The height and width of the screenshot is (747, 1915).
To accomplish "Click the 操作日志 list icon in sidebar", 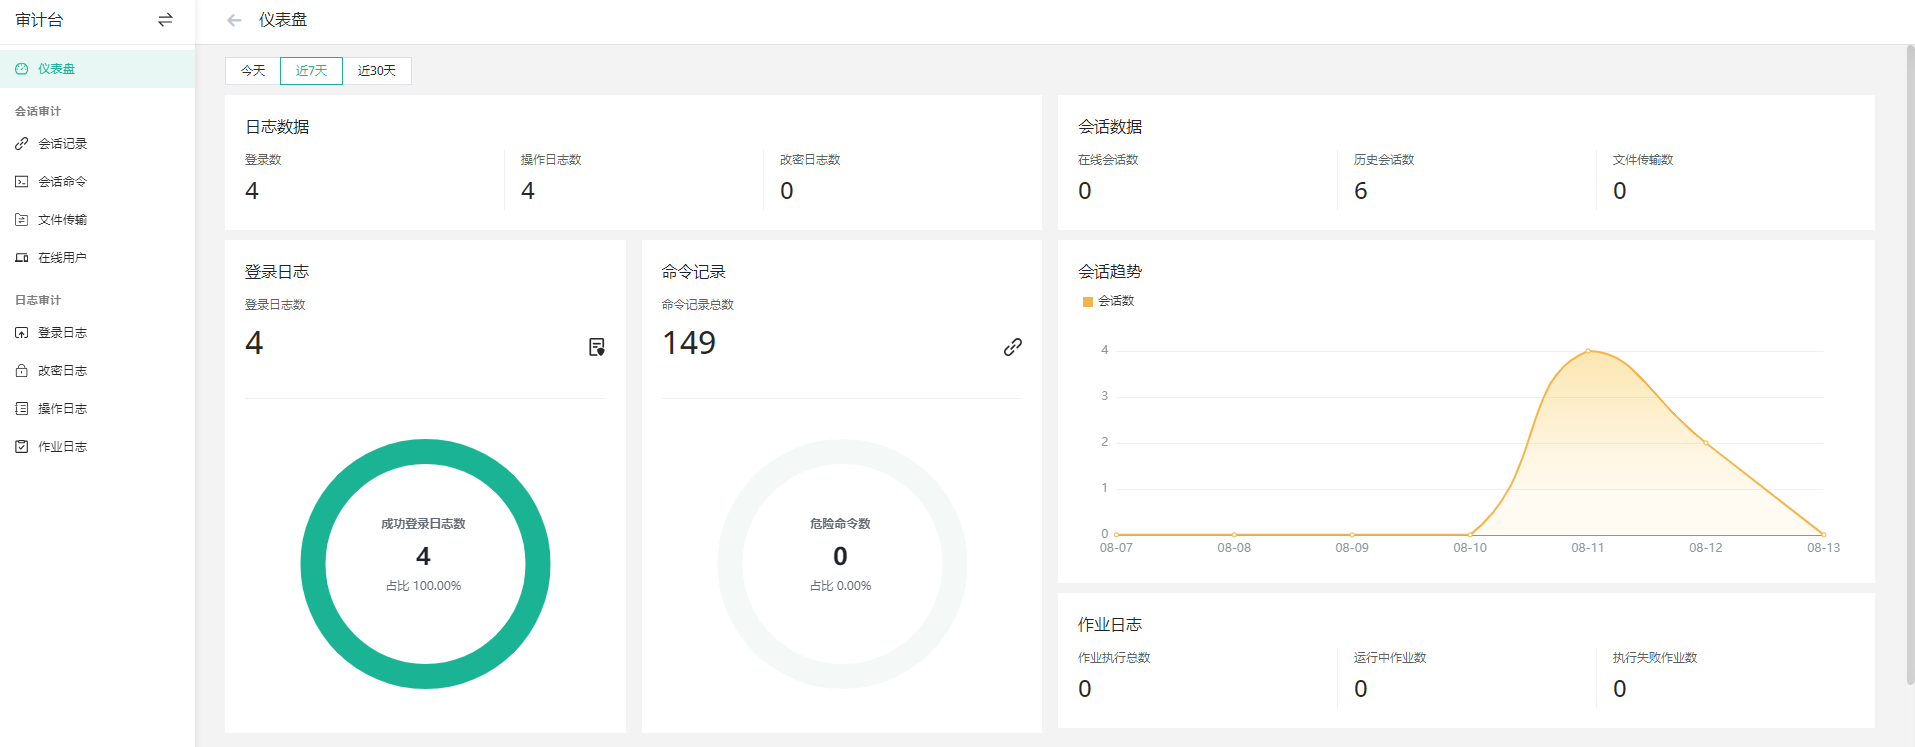I will pyautogui.click(x=21, y=409).
